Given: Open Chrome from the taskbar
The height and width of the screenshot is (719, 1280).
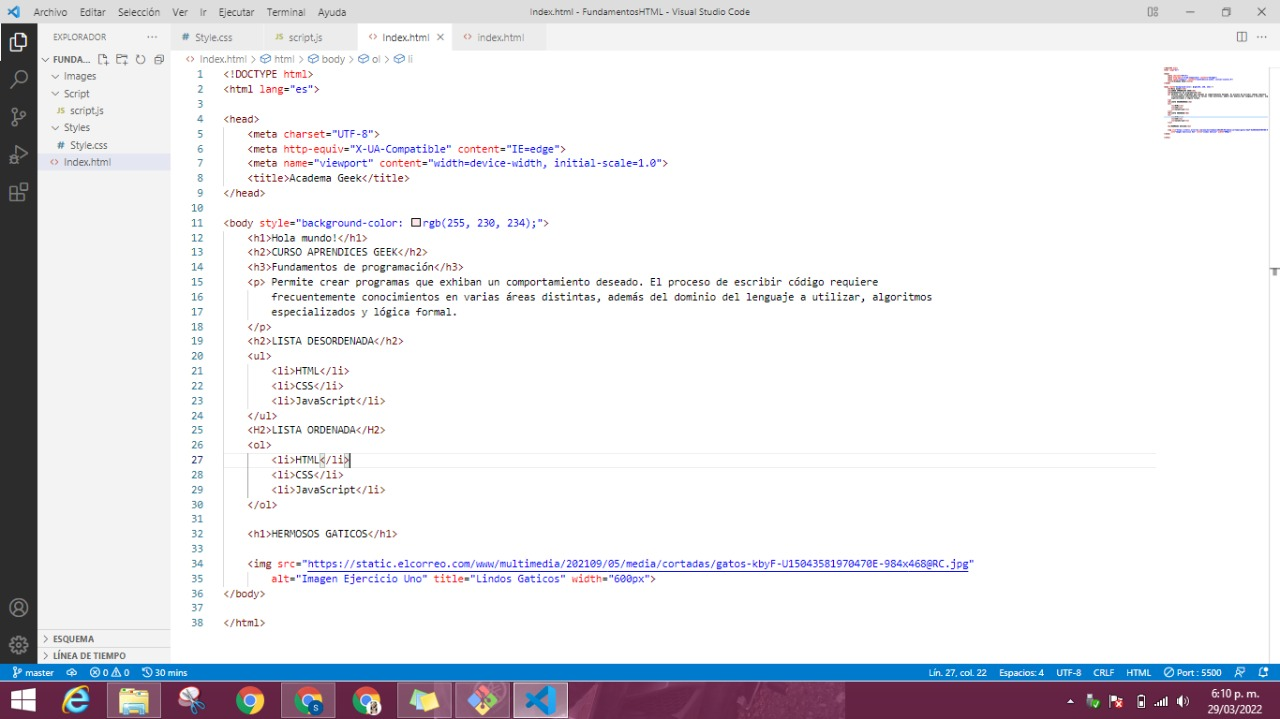Looking at the screenshot, I should (251, 699).
